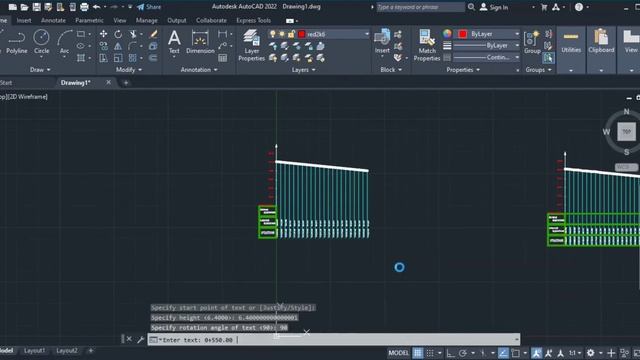
Task: Click the Move tool in Modify panel
Action: pos(103,34)
